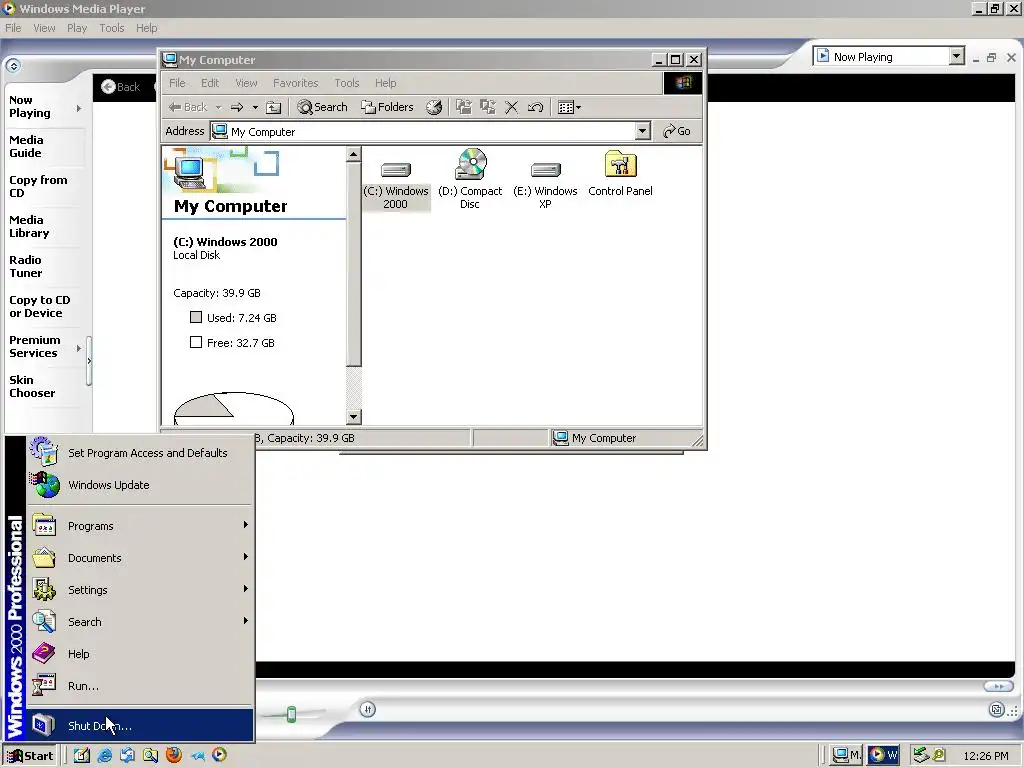Open Media Library in Media Player sidebar

pyautogui.click(x=29, y=227)
